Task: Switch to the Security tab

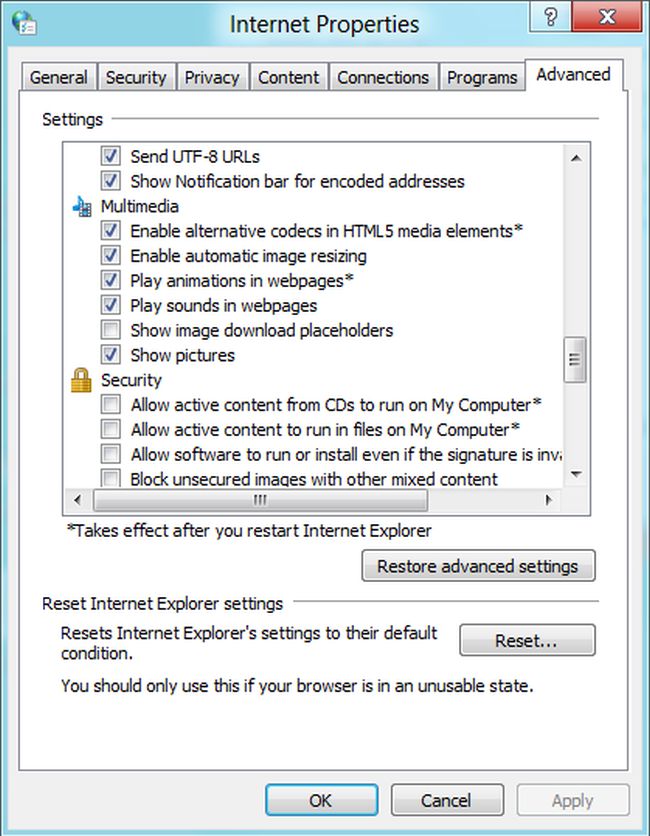Action: [x=136, y=77]
